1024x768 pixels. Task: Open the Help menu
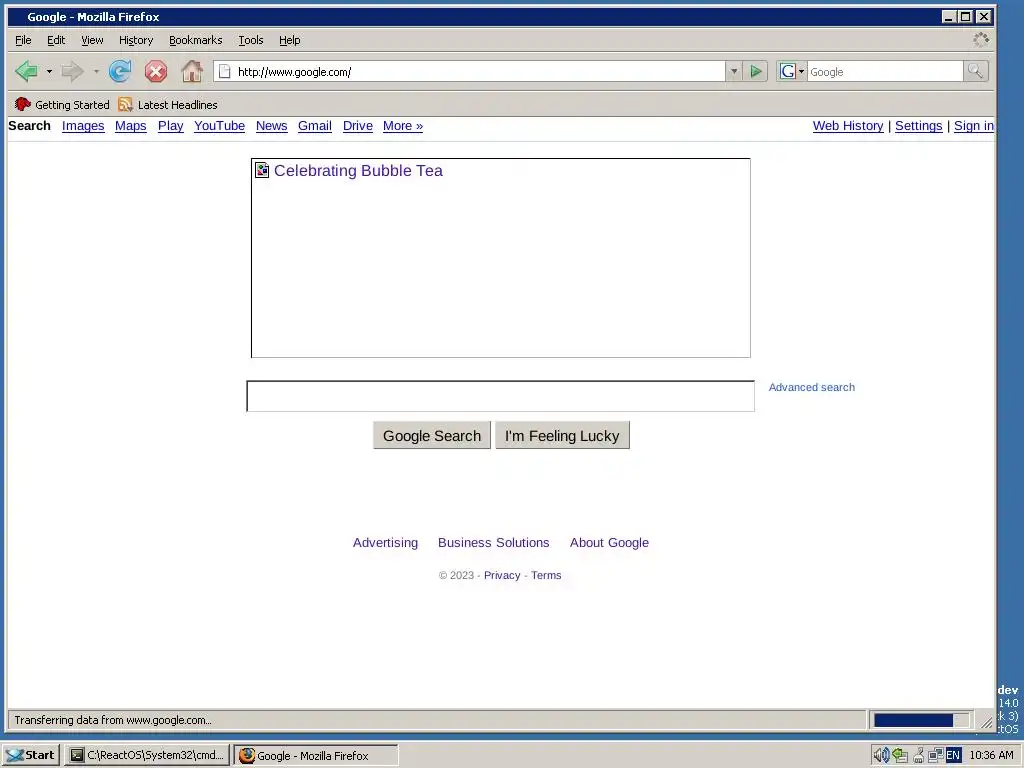coord(289,40)
